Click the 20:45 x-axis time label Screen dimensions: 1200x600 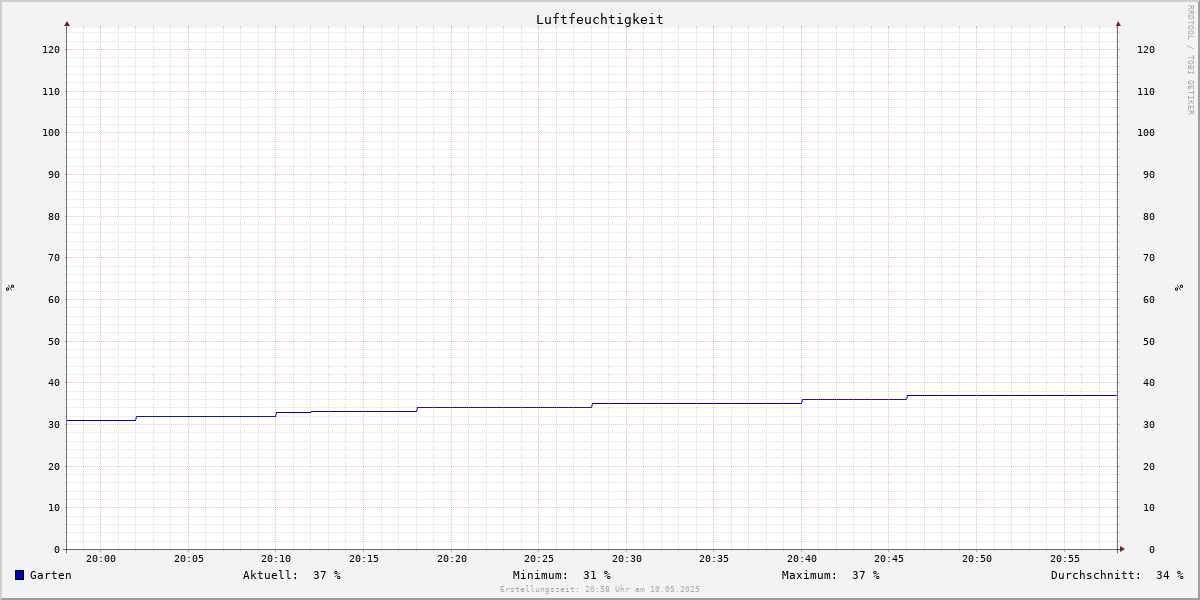890,559
